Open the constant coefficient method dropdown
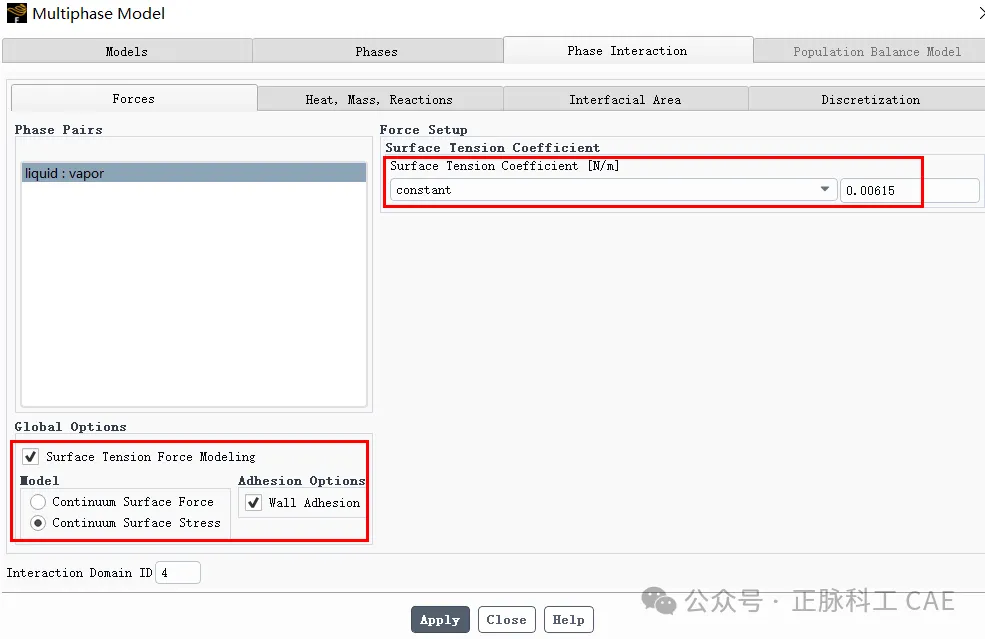985x639 pixels. (x=613, y=190)
